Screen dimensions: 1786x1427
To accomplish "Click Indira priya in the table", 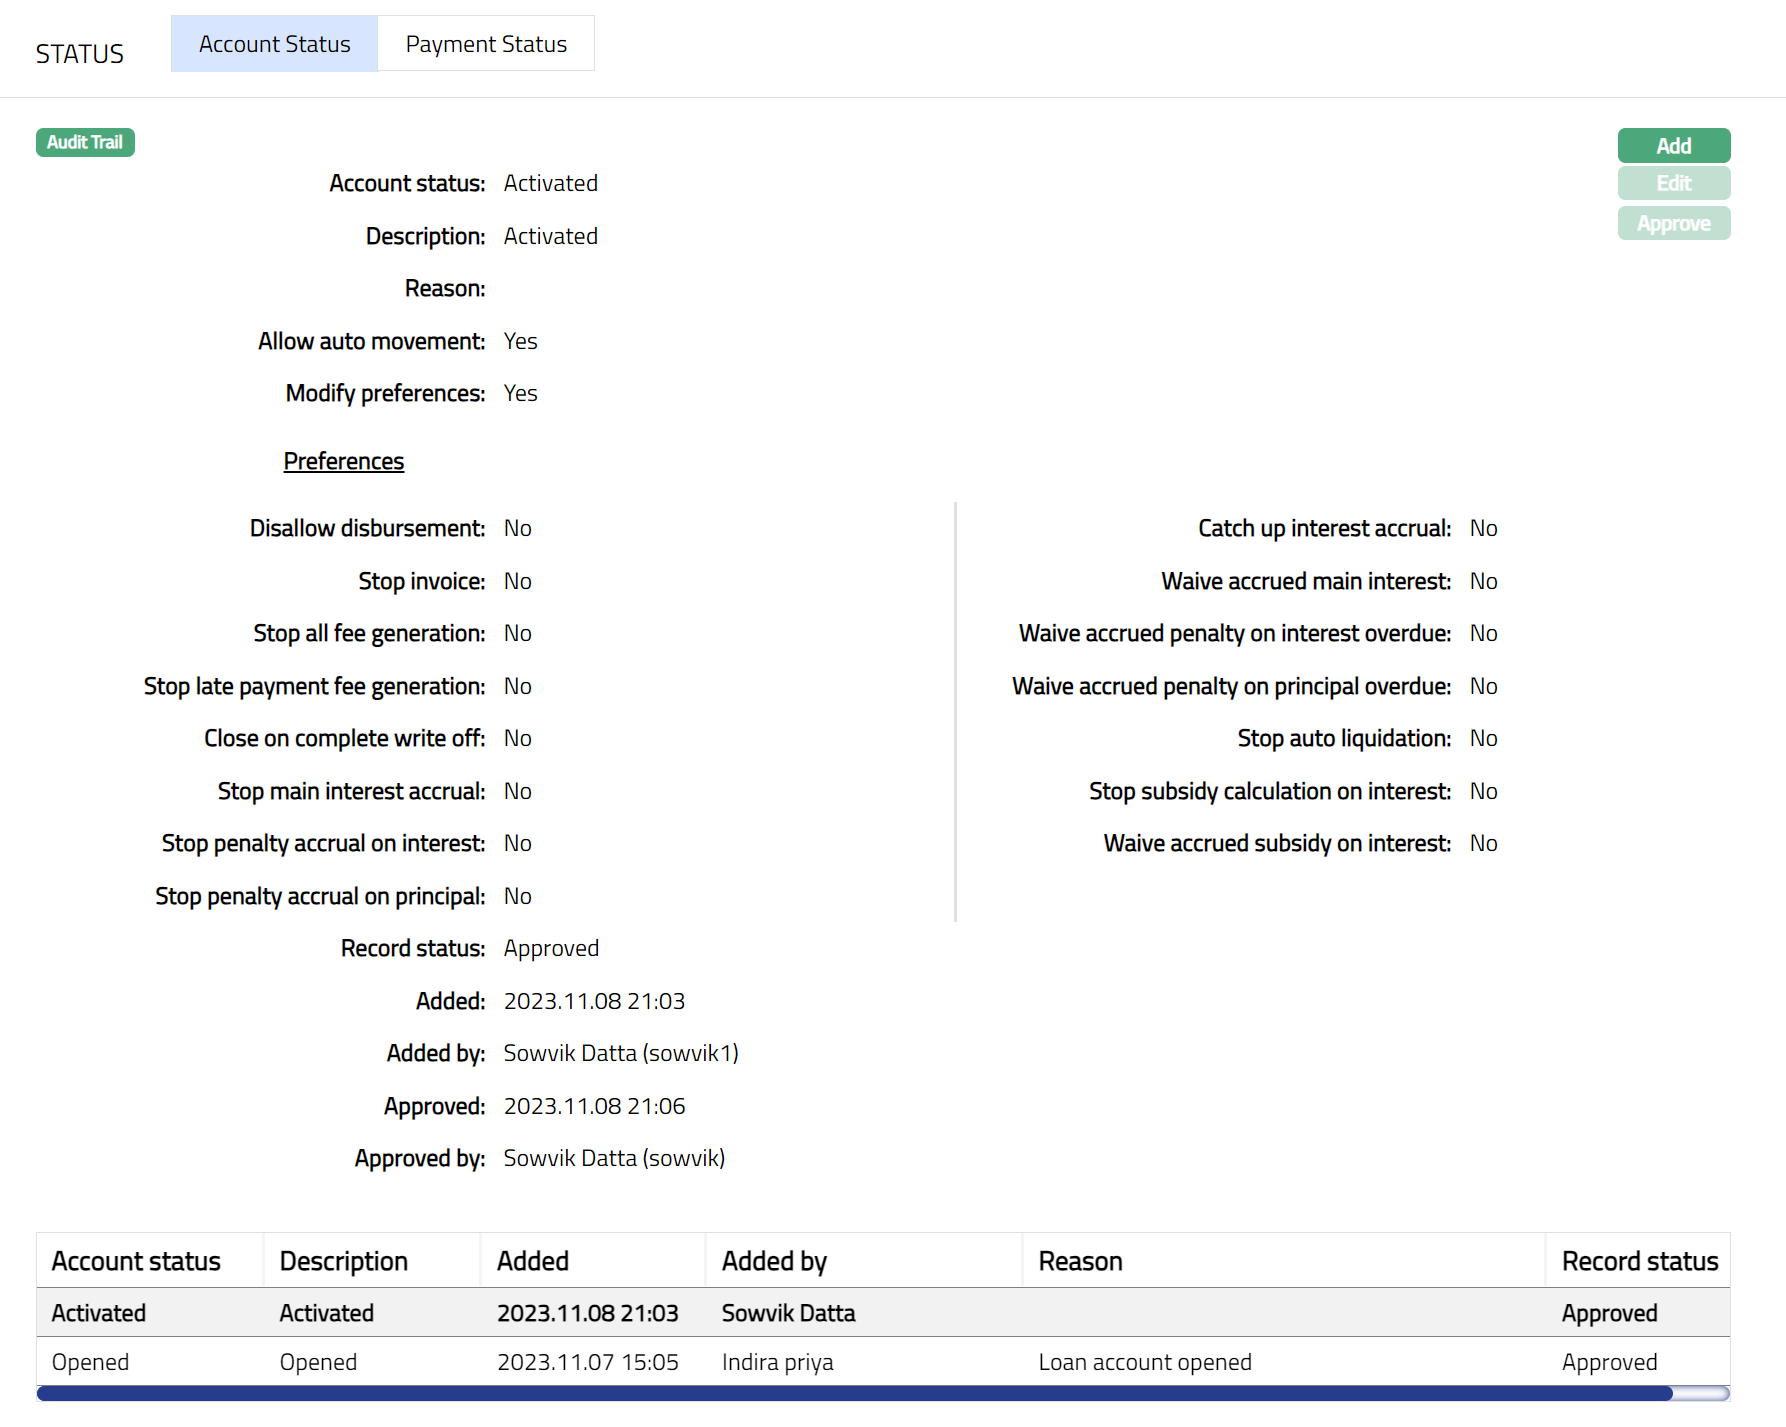I will point(777,1362).
